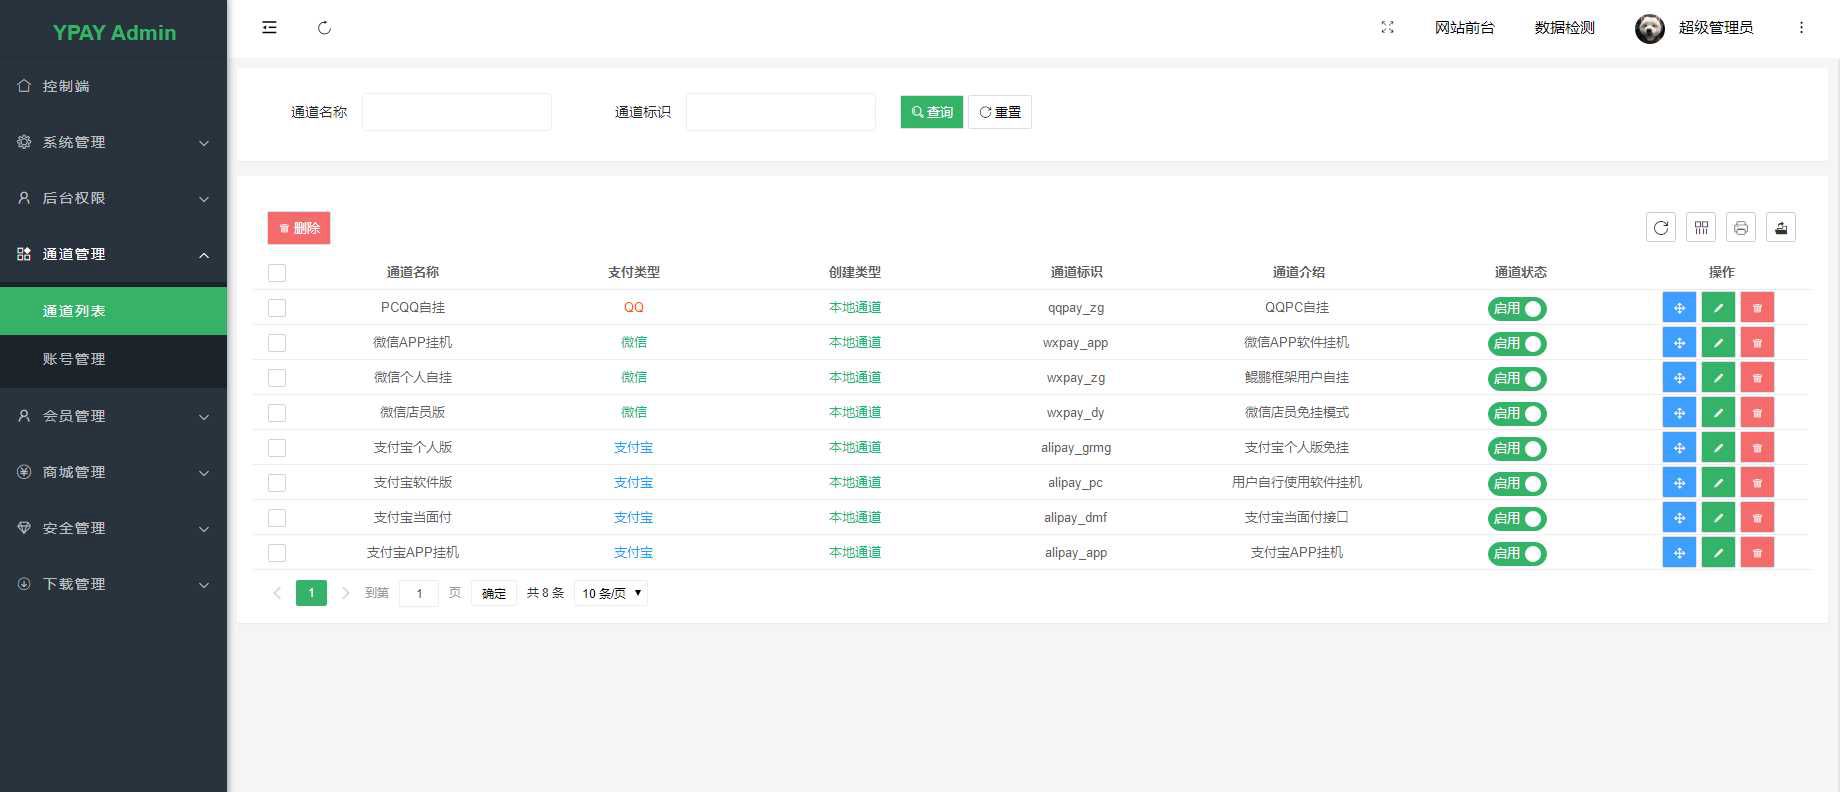
Task: Edit the 微信店员版 channel
Action: tap(1718, 413)
